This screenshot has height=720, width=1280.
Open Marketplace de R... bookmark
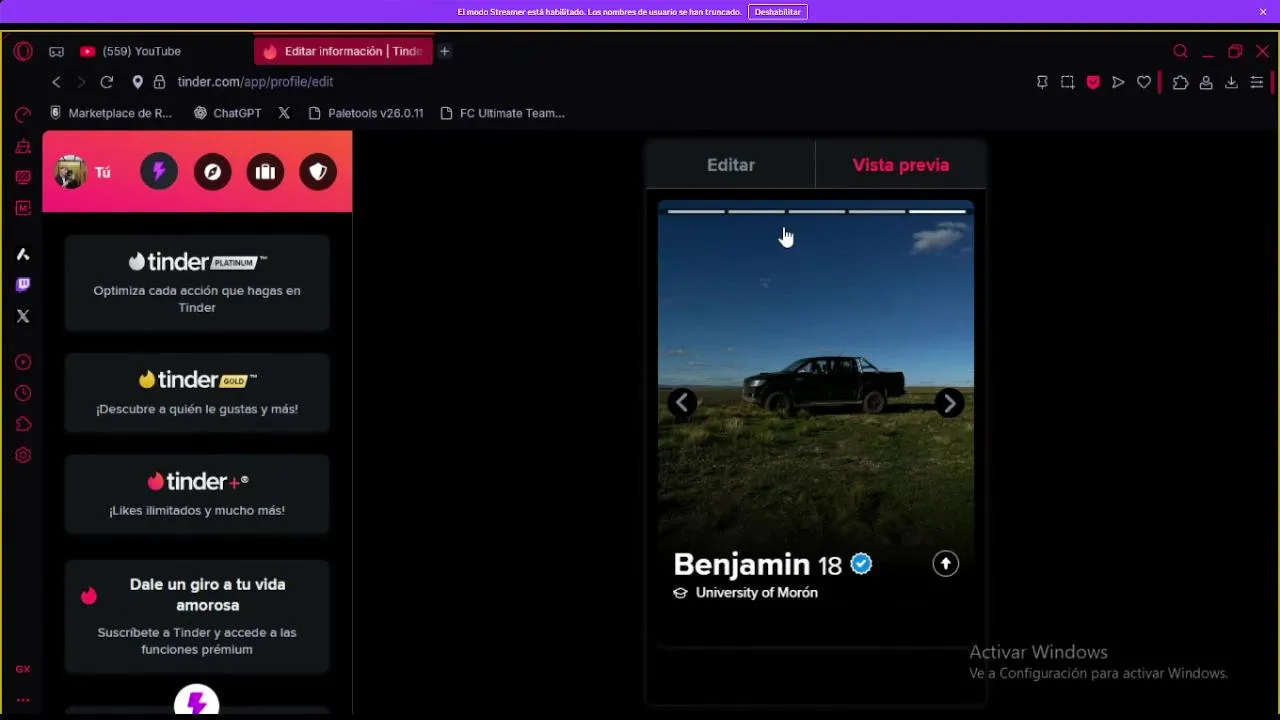tap(111, 113)
